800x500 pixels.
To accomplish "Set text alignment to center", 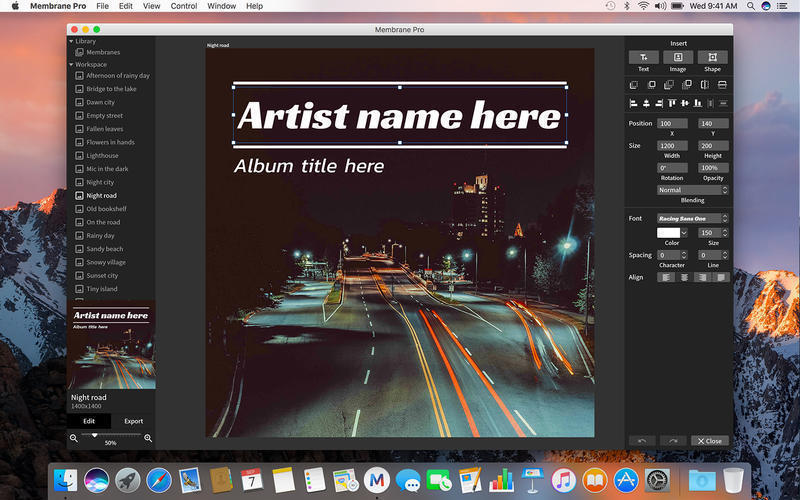I will click(x=684, y=277).
